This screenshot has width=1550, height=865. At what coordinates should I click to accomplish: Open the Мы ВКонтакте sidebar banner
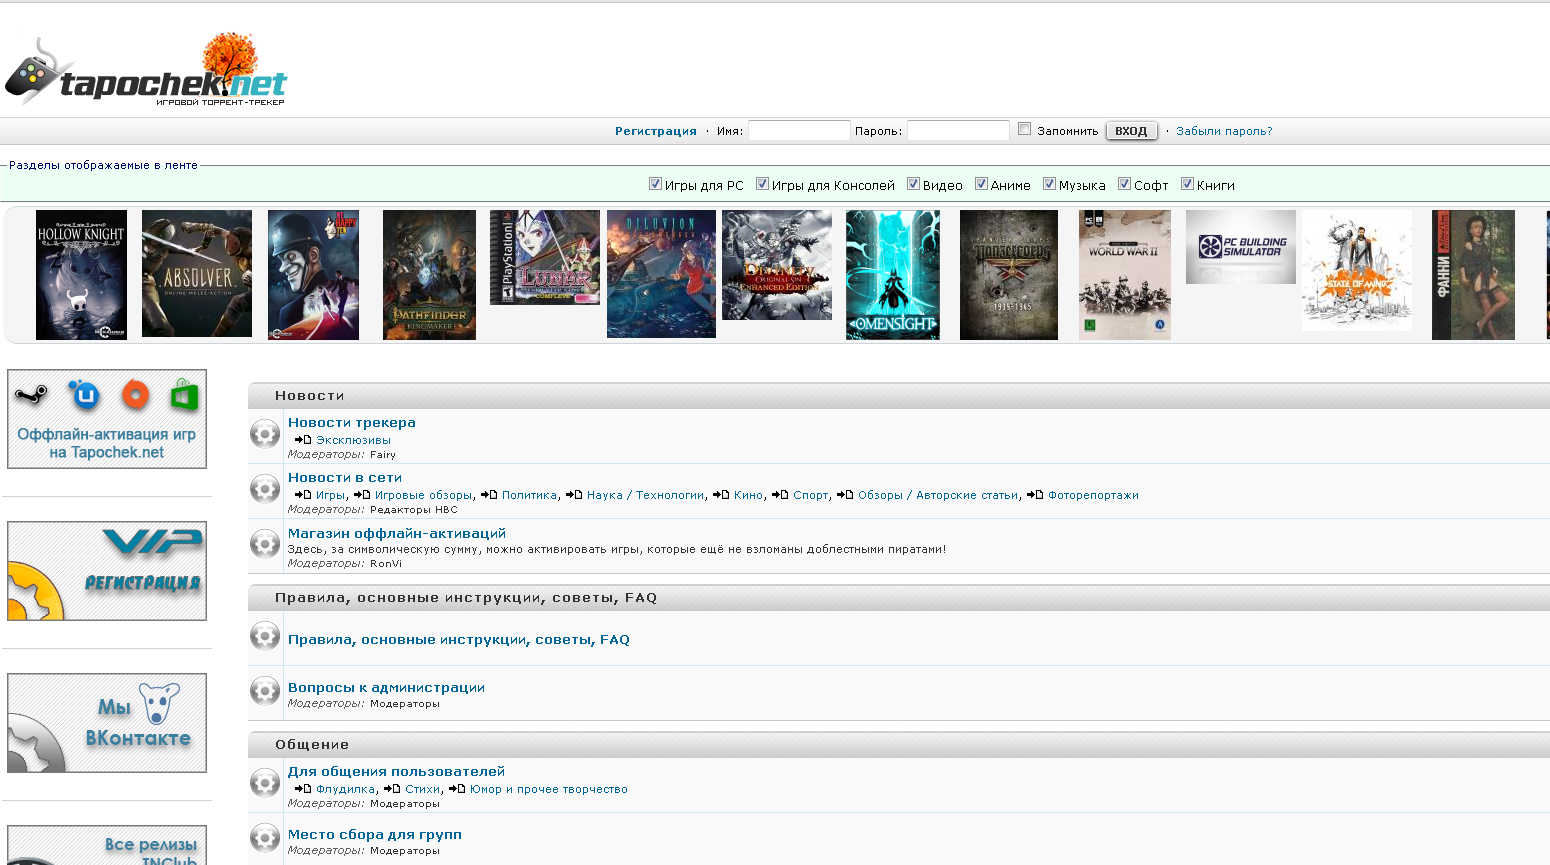pyautogui.click(x=107, y=723)
